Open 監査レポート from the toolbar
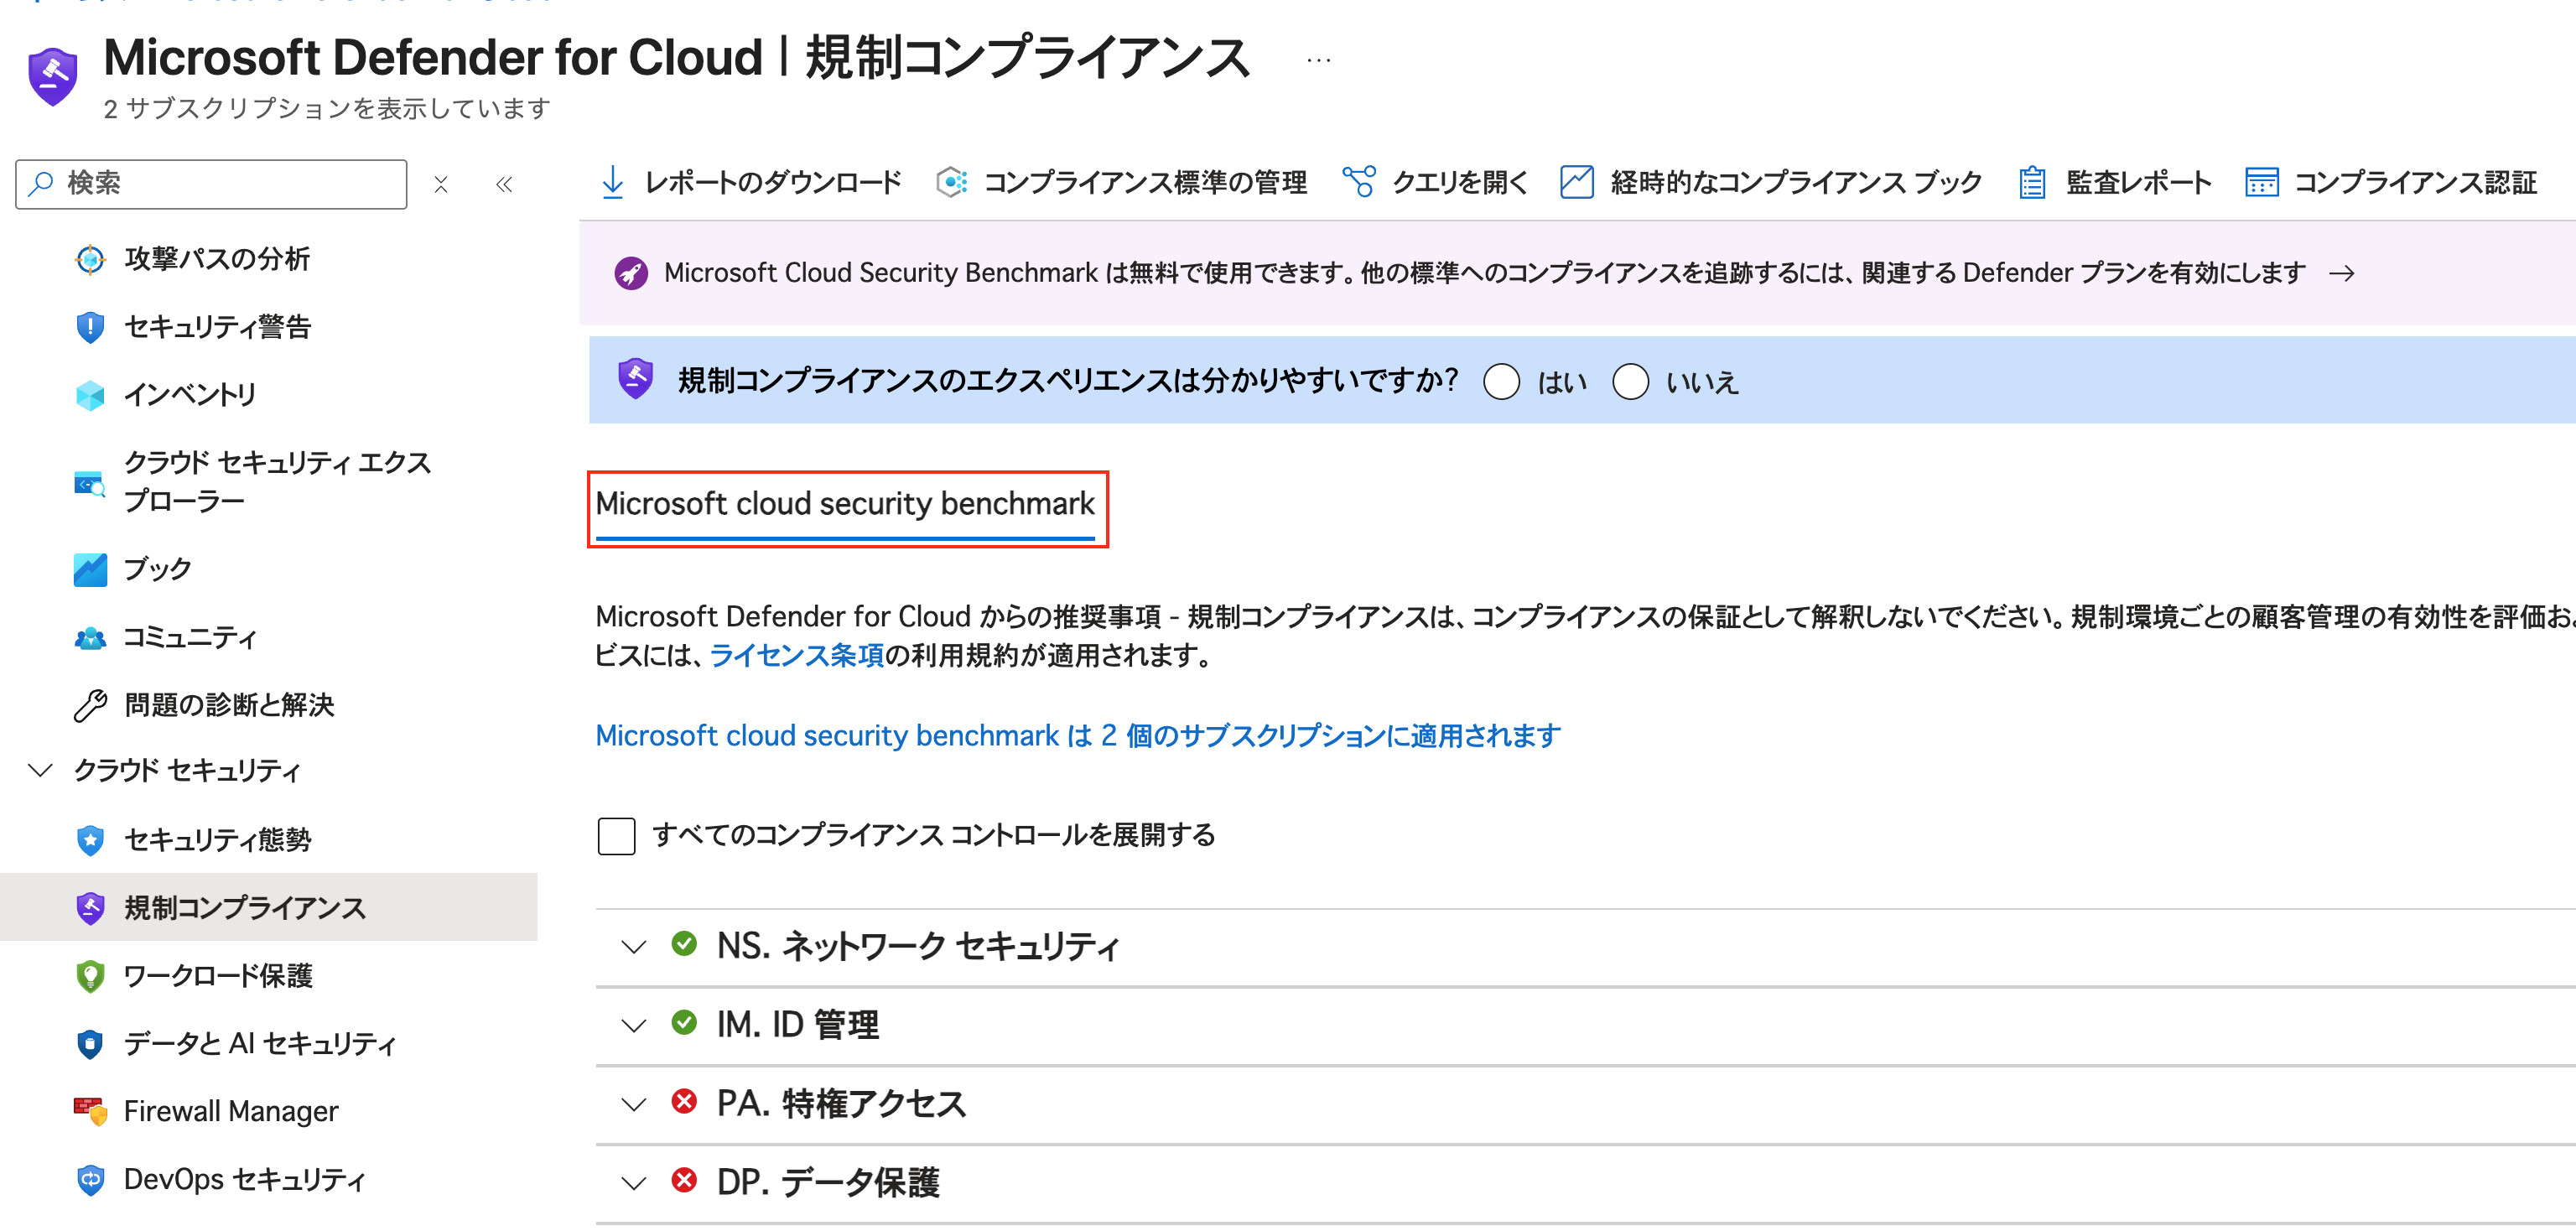Image resolution: width=2576 pixels, height=1231 pixels. pos(2139,182)
